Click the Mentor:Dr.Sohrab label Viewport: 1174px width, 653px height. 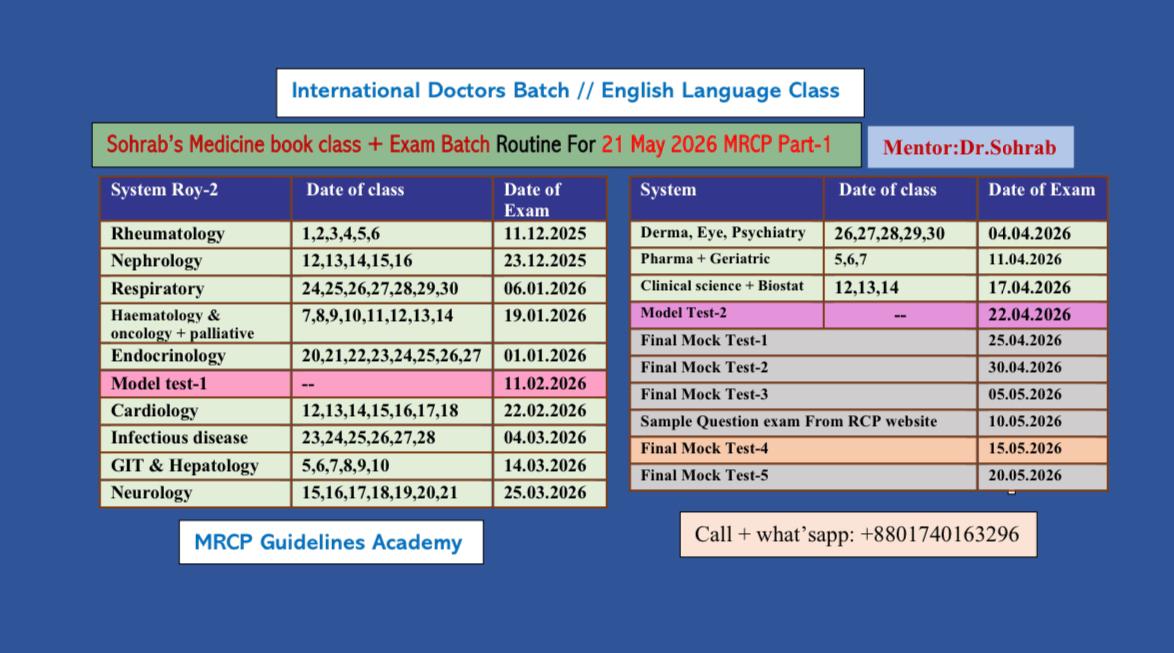[969, 147]
